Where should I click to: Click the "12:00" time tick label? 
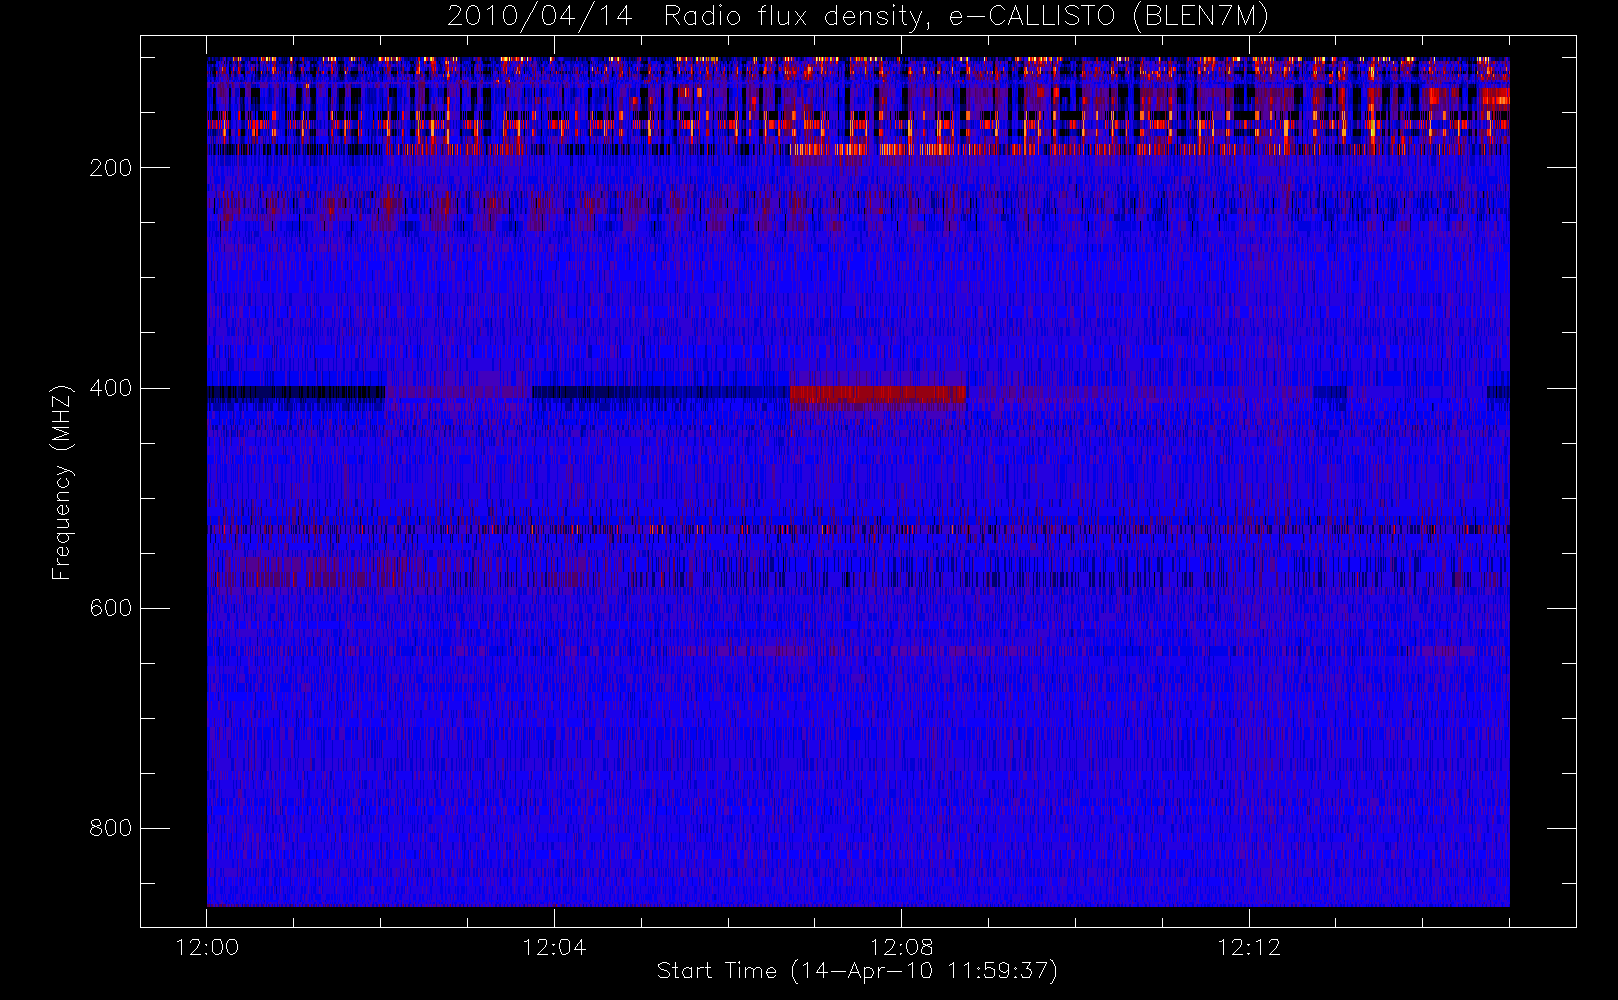click(207, 947)
